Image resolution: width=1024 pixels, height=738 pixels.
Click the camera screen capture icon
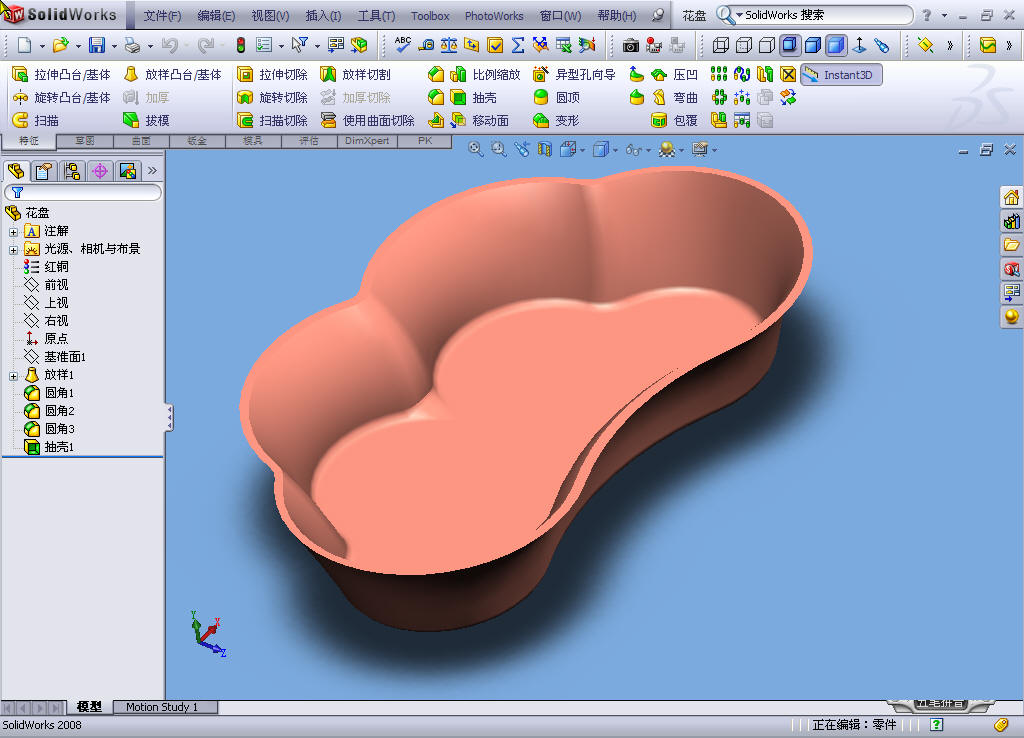click(630, 45)
